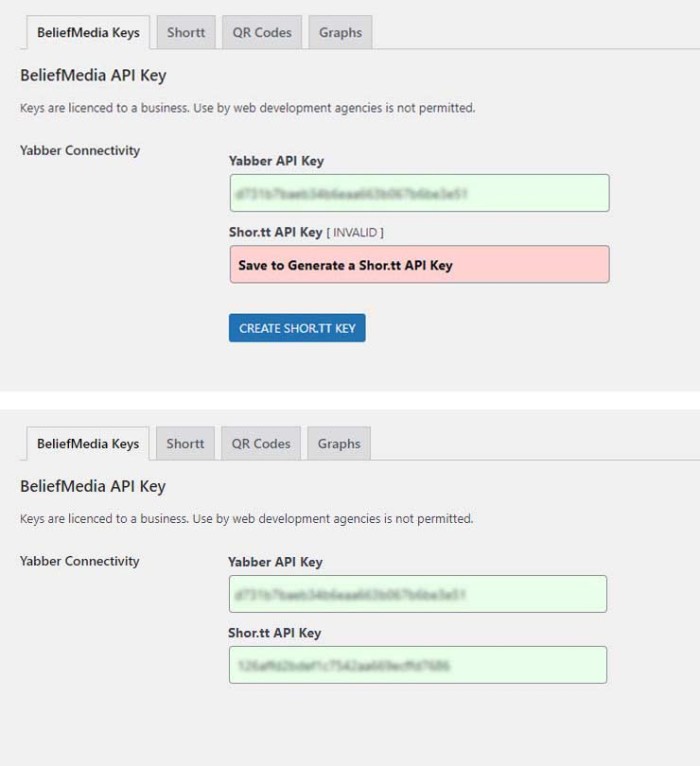
Task: Select upper panel's BeliefMedia Keys tab
Action: click(88, 32)
